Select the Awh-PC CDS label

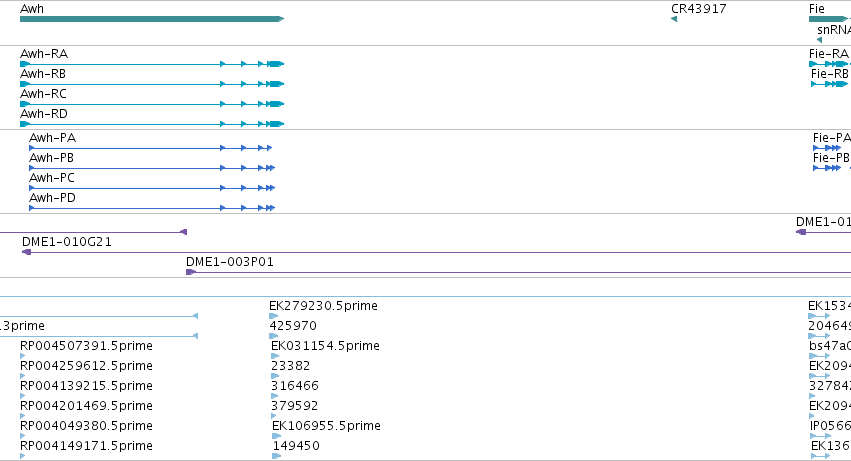(x=52, y=178)
